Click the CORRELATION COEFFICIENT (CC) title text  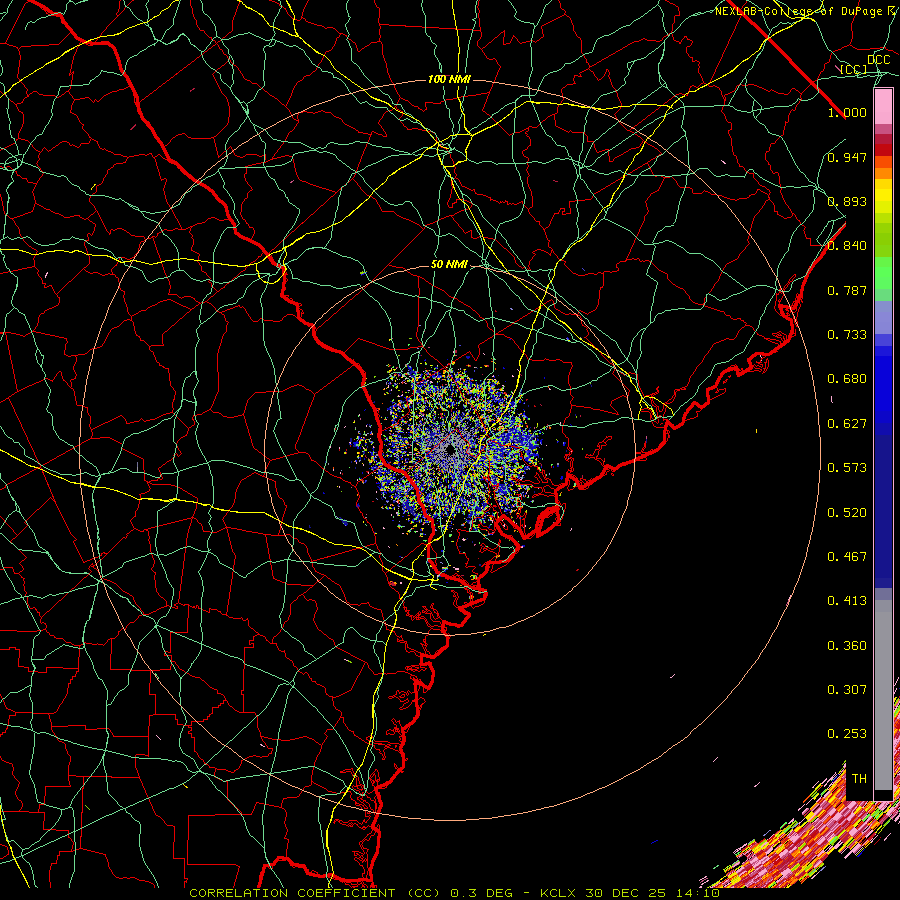[315, 893]
